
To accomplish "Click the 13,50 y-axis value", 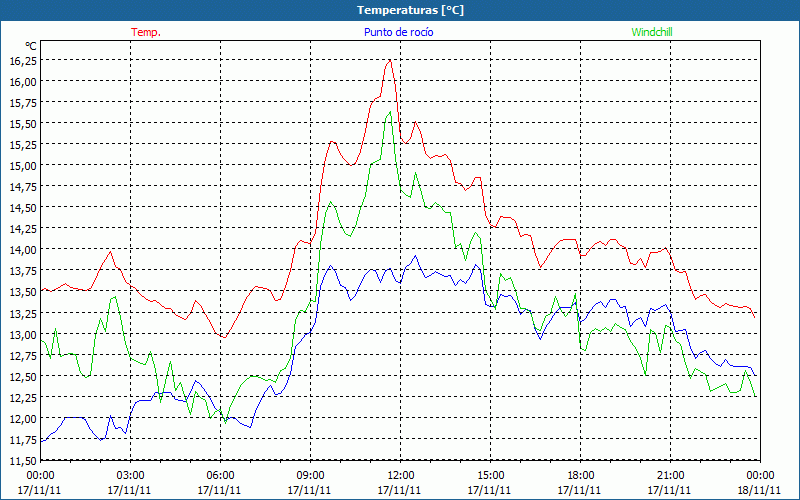I will click(x=22, y=292).
